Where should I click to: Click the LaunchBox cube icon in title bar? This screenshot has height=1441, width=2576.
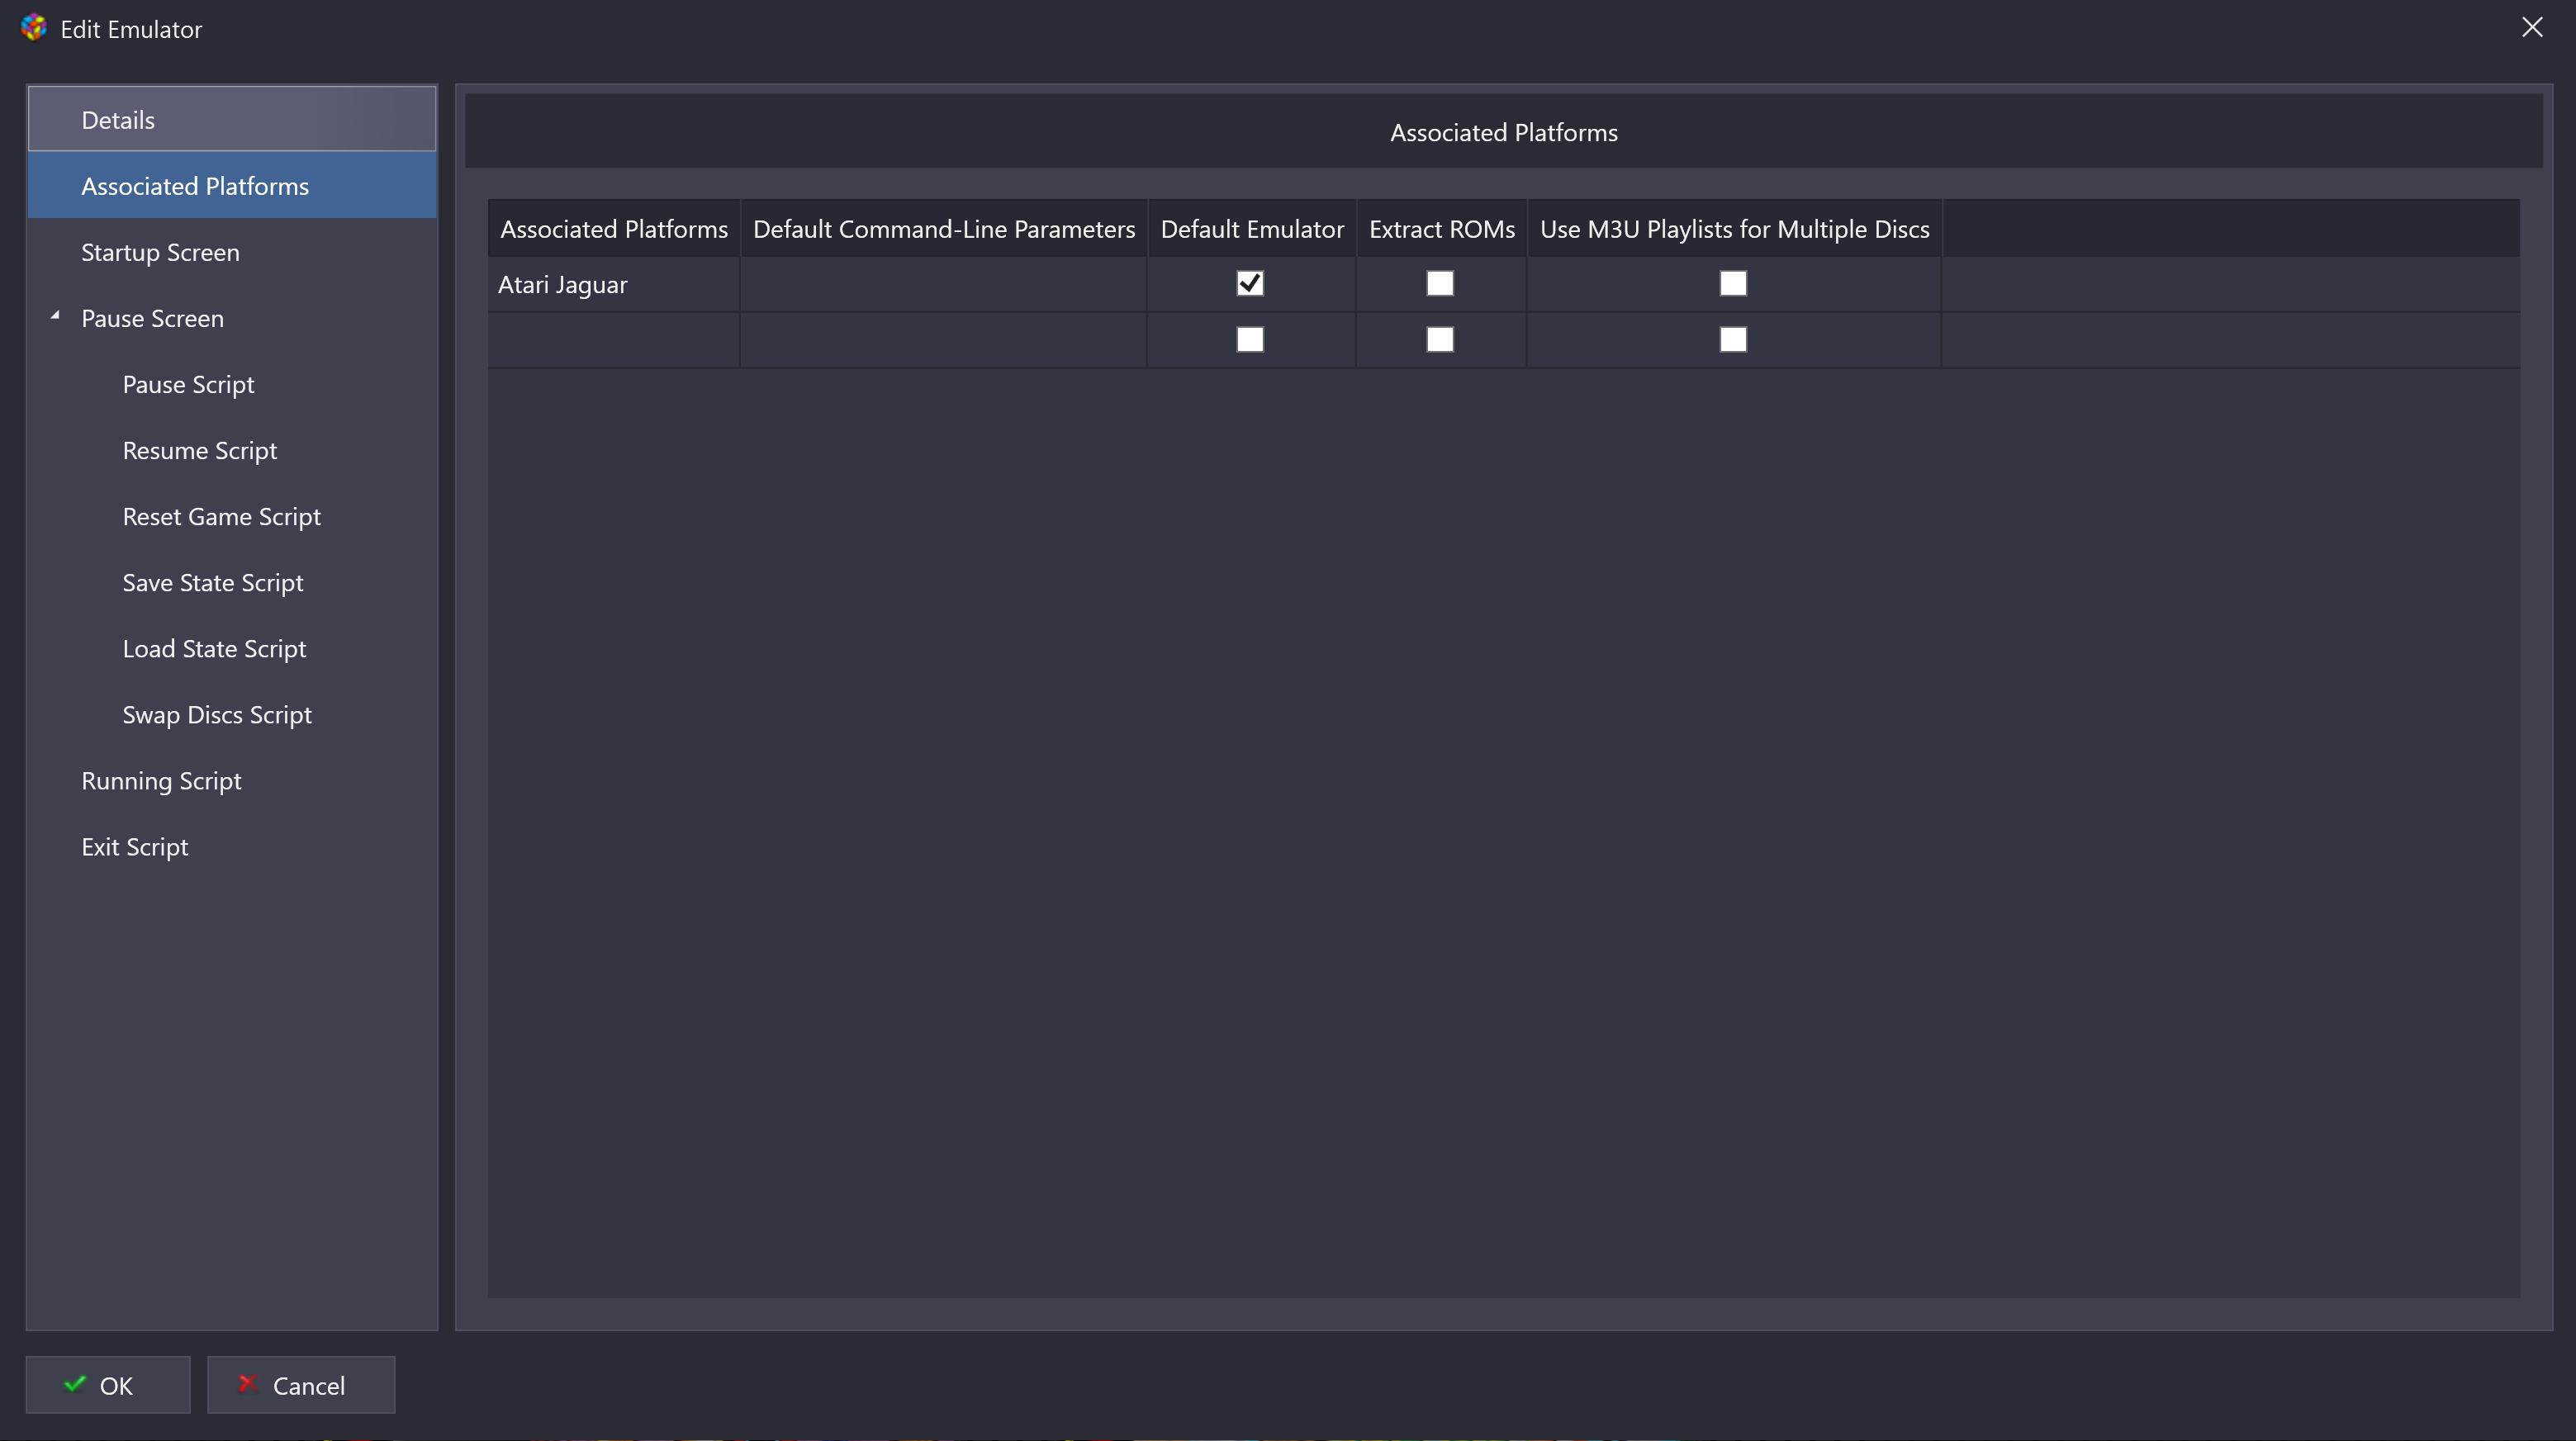click(34, 28)
